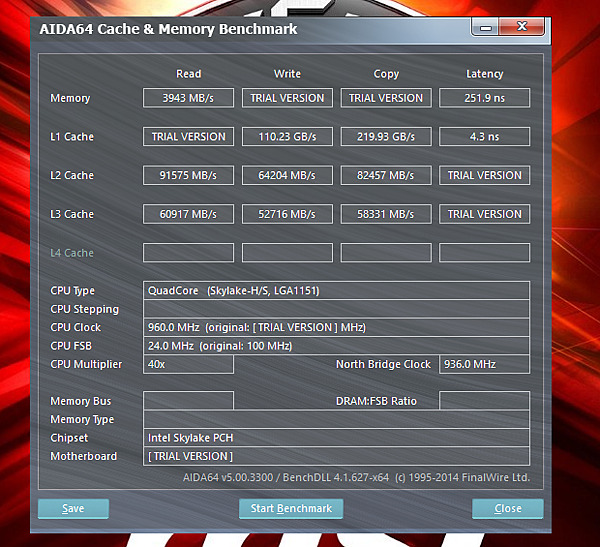This screenshot has height=547, width=600.
Task: Select the Memory Read value 3943 MB/s
Action: pyautogui.click(x=188, y=98)
